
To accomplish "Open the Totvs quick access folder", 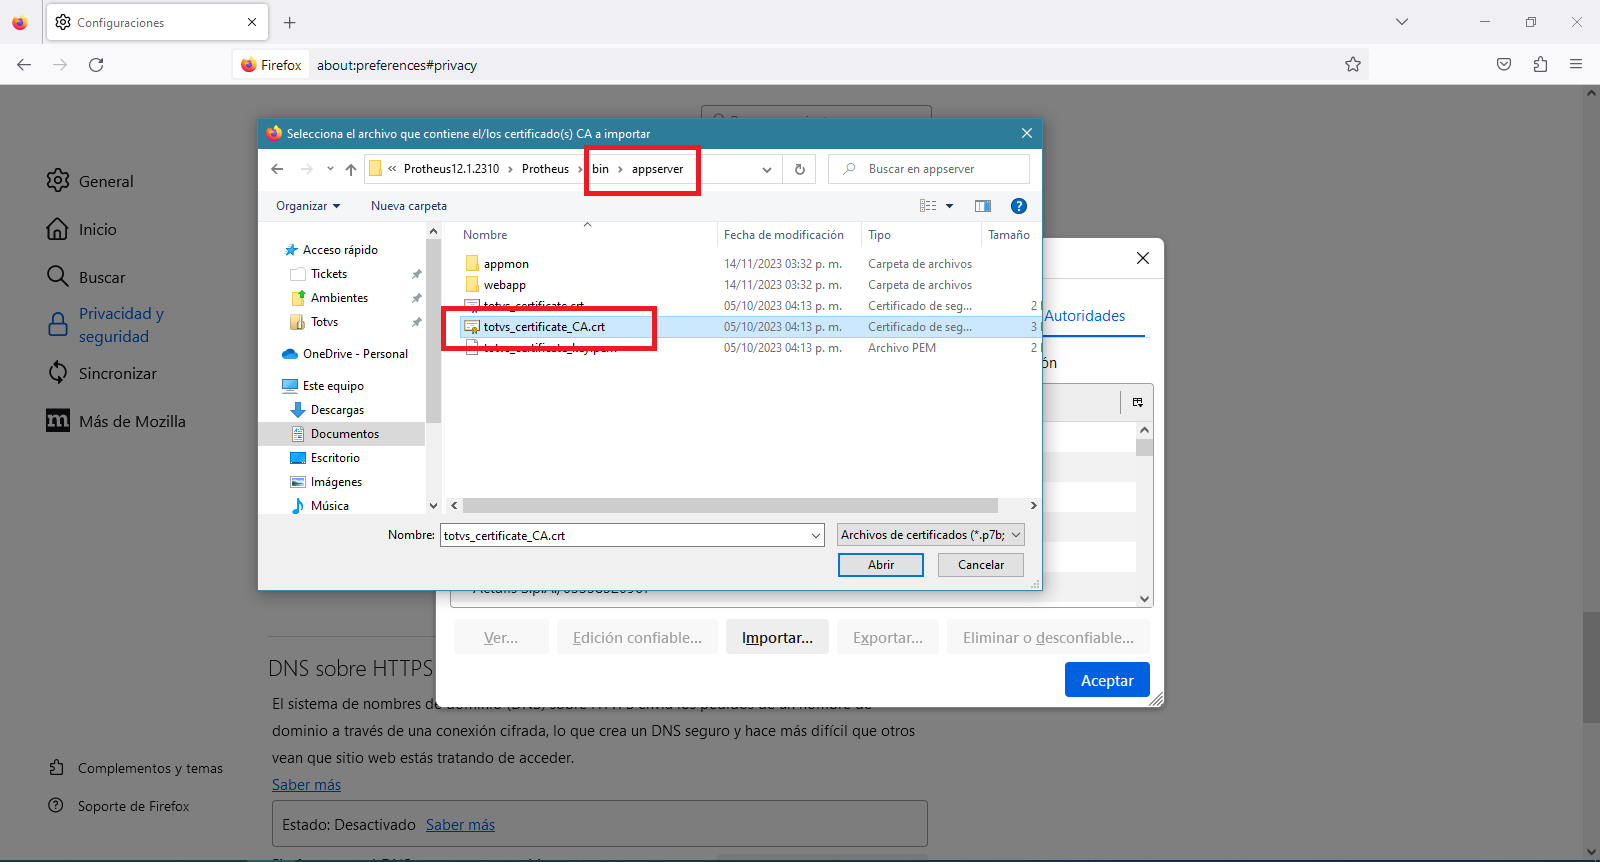I will (x=324, y=322).
